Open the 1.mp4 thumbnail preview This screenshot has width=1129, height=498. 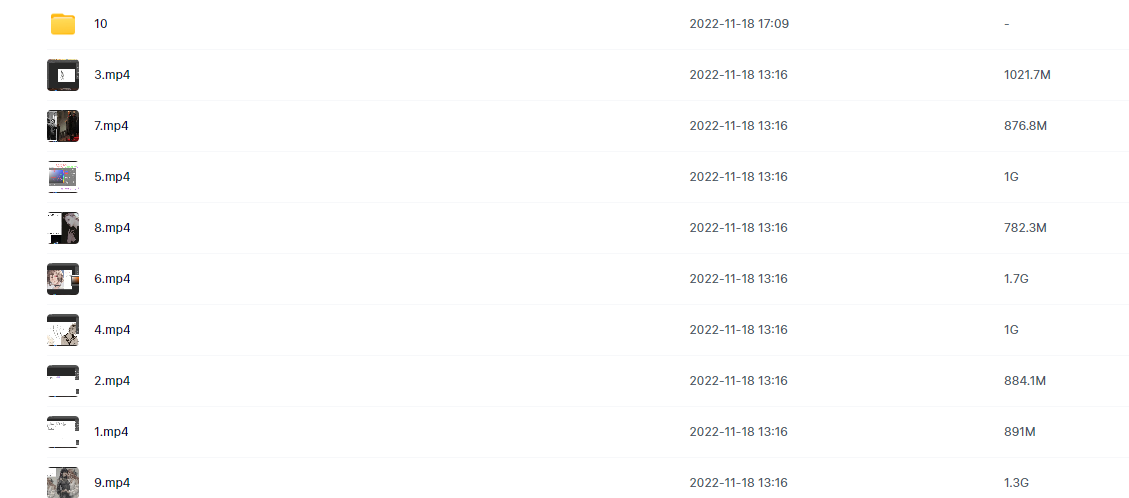pos(63,433)
